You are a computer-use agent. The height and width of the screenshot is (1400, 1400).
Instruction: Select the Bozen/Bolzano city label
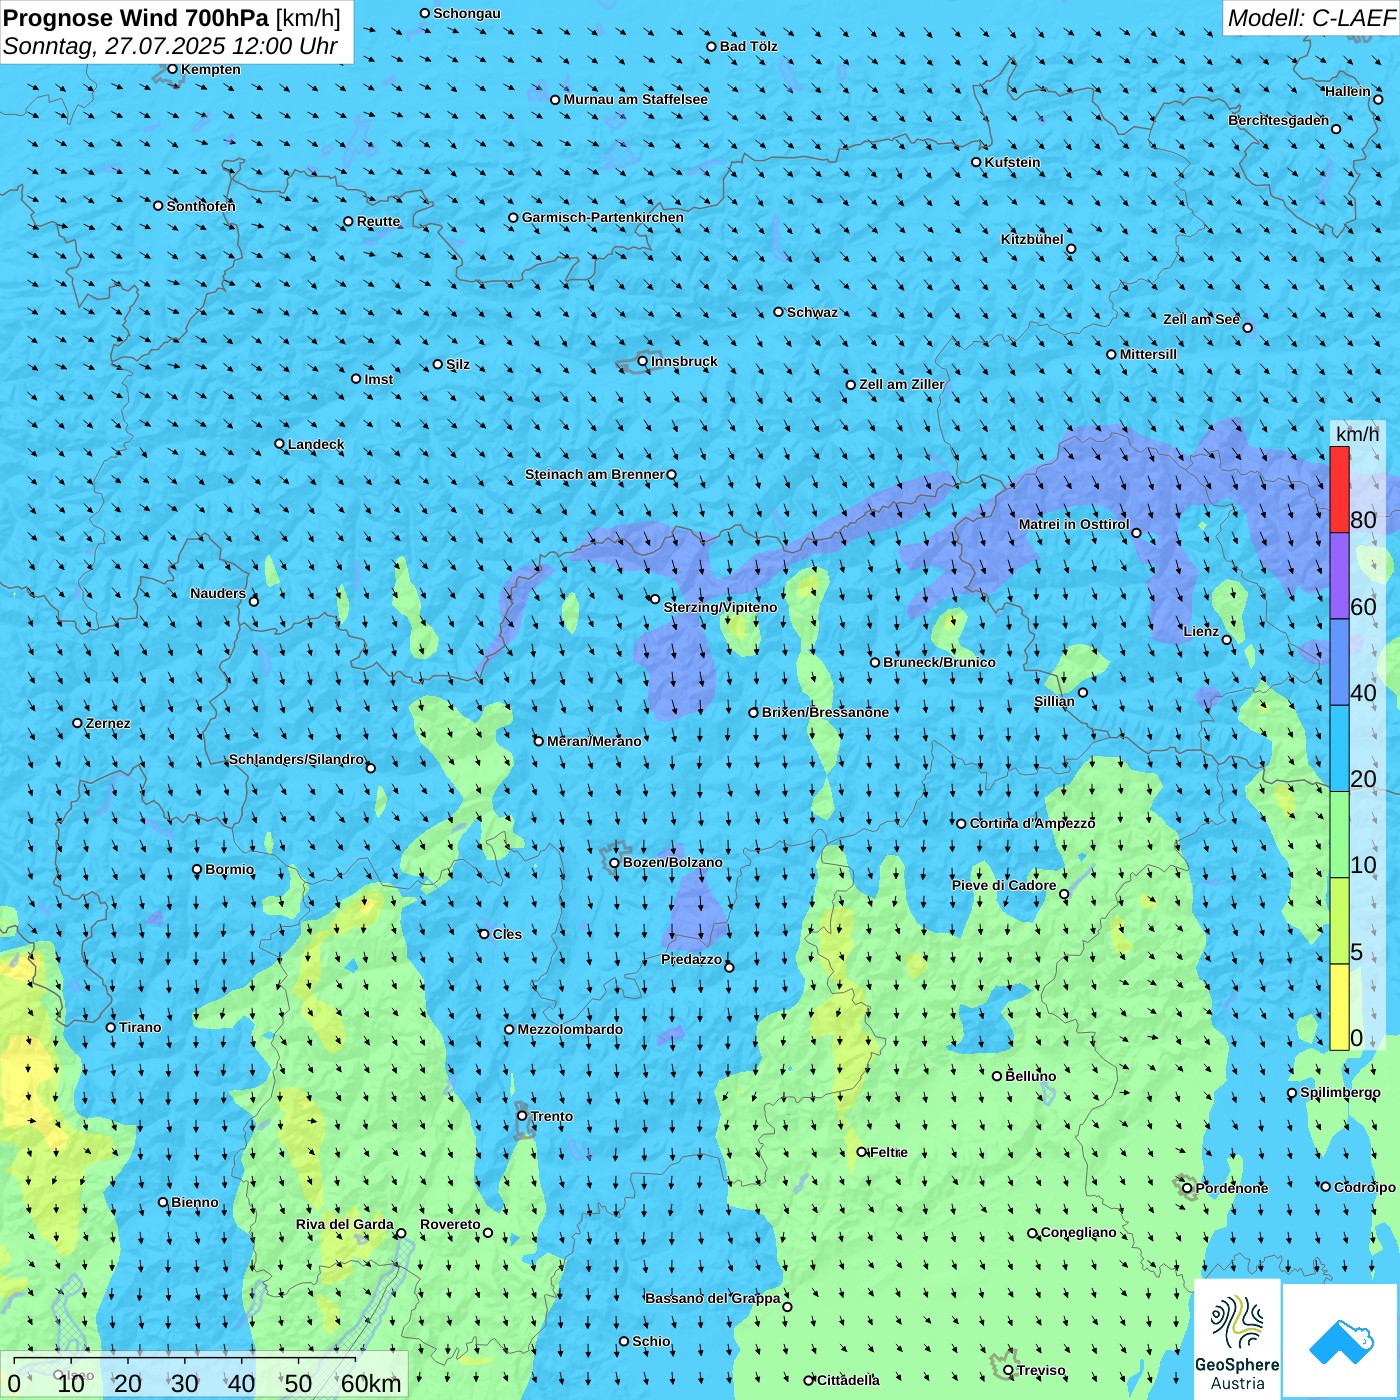click(x=673, y=862)
